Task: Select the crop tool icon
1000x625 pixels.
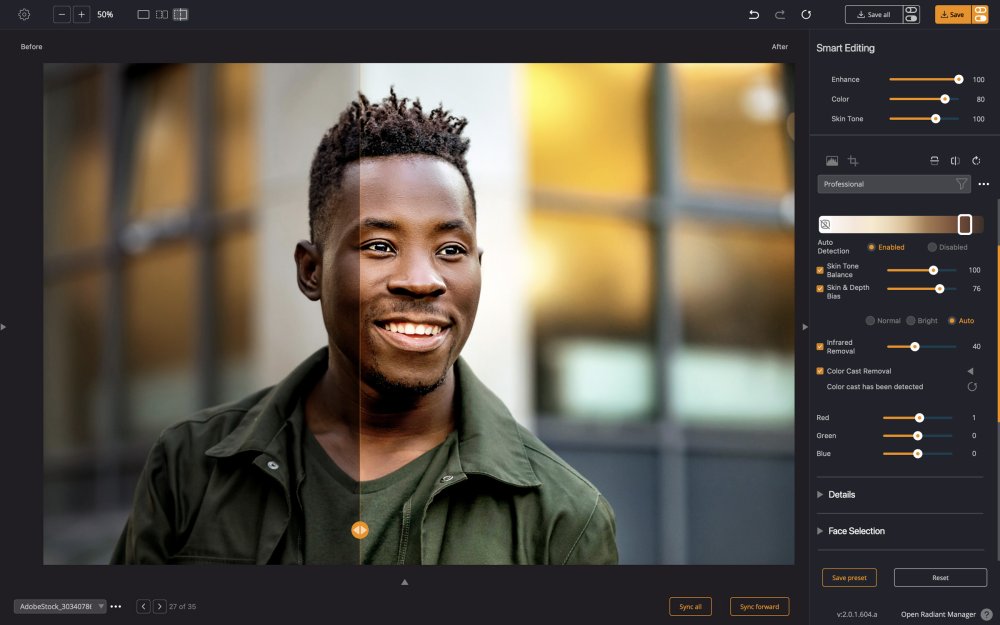Action: click(x=853, y=161)
